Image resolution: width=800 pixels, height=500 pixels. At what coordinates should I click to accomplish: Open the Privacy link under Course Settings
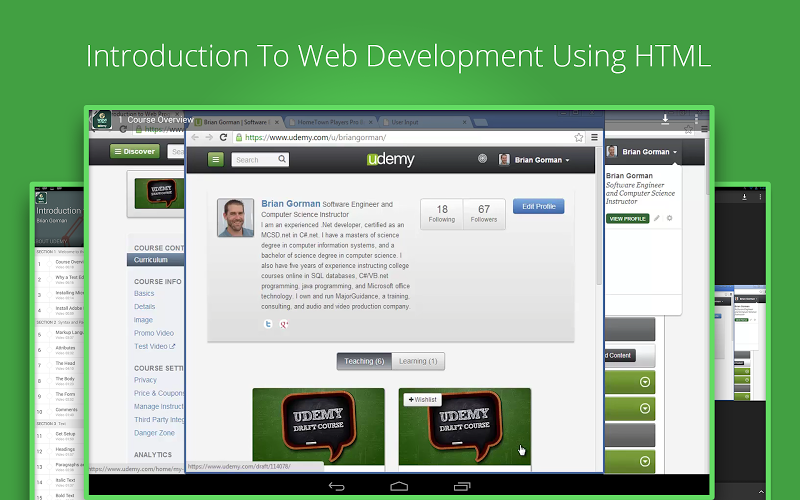pyautogui.click(x=145, y=380)
